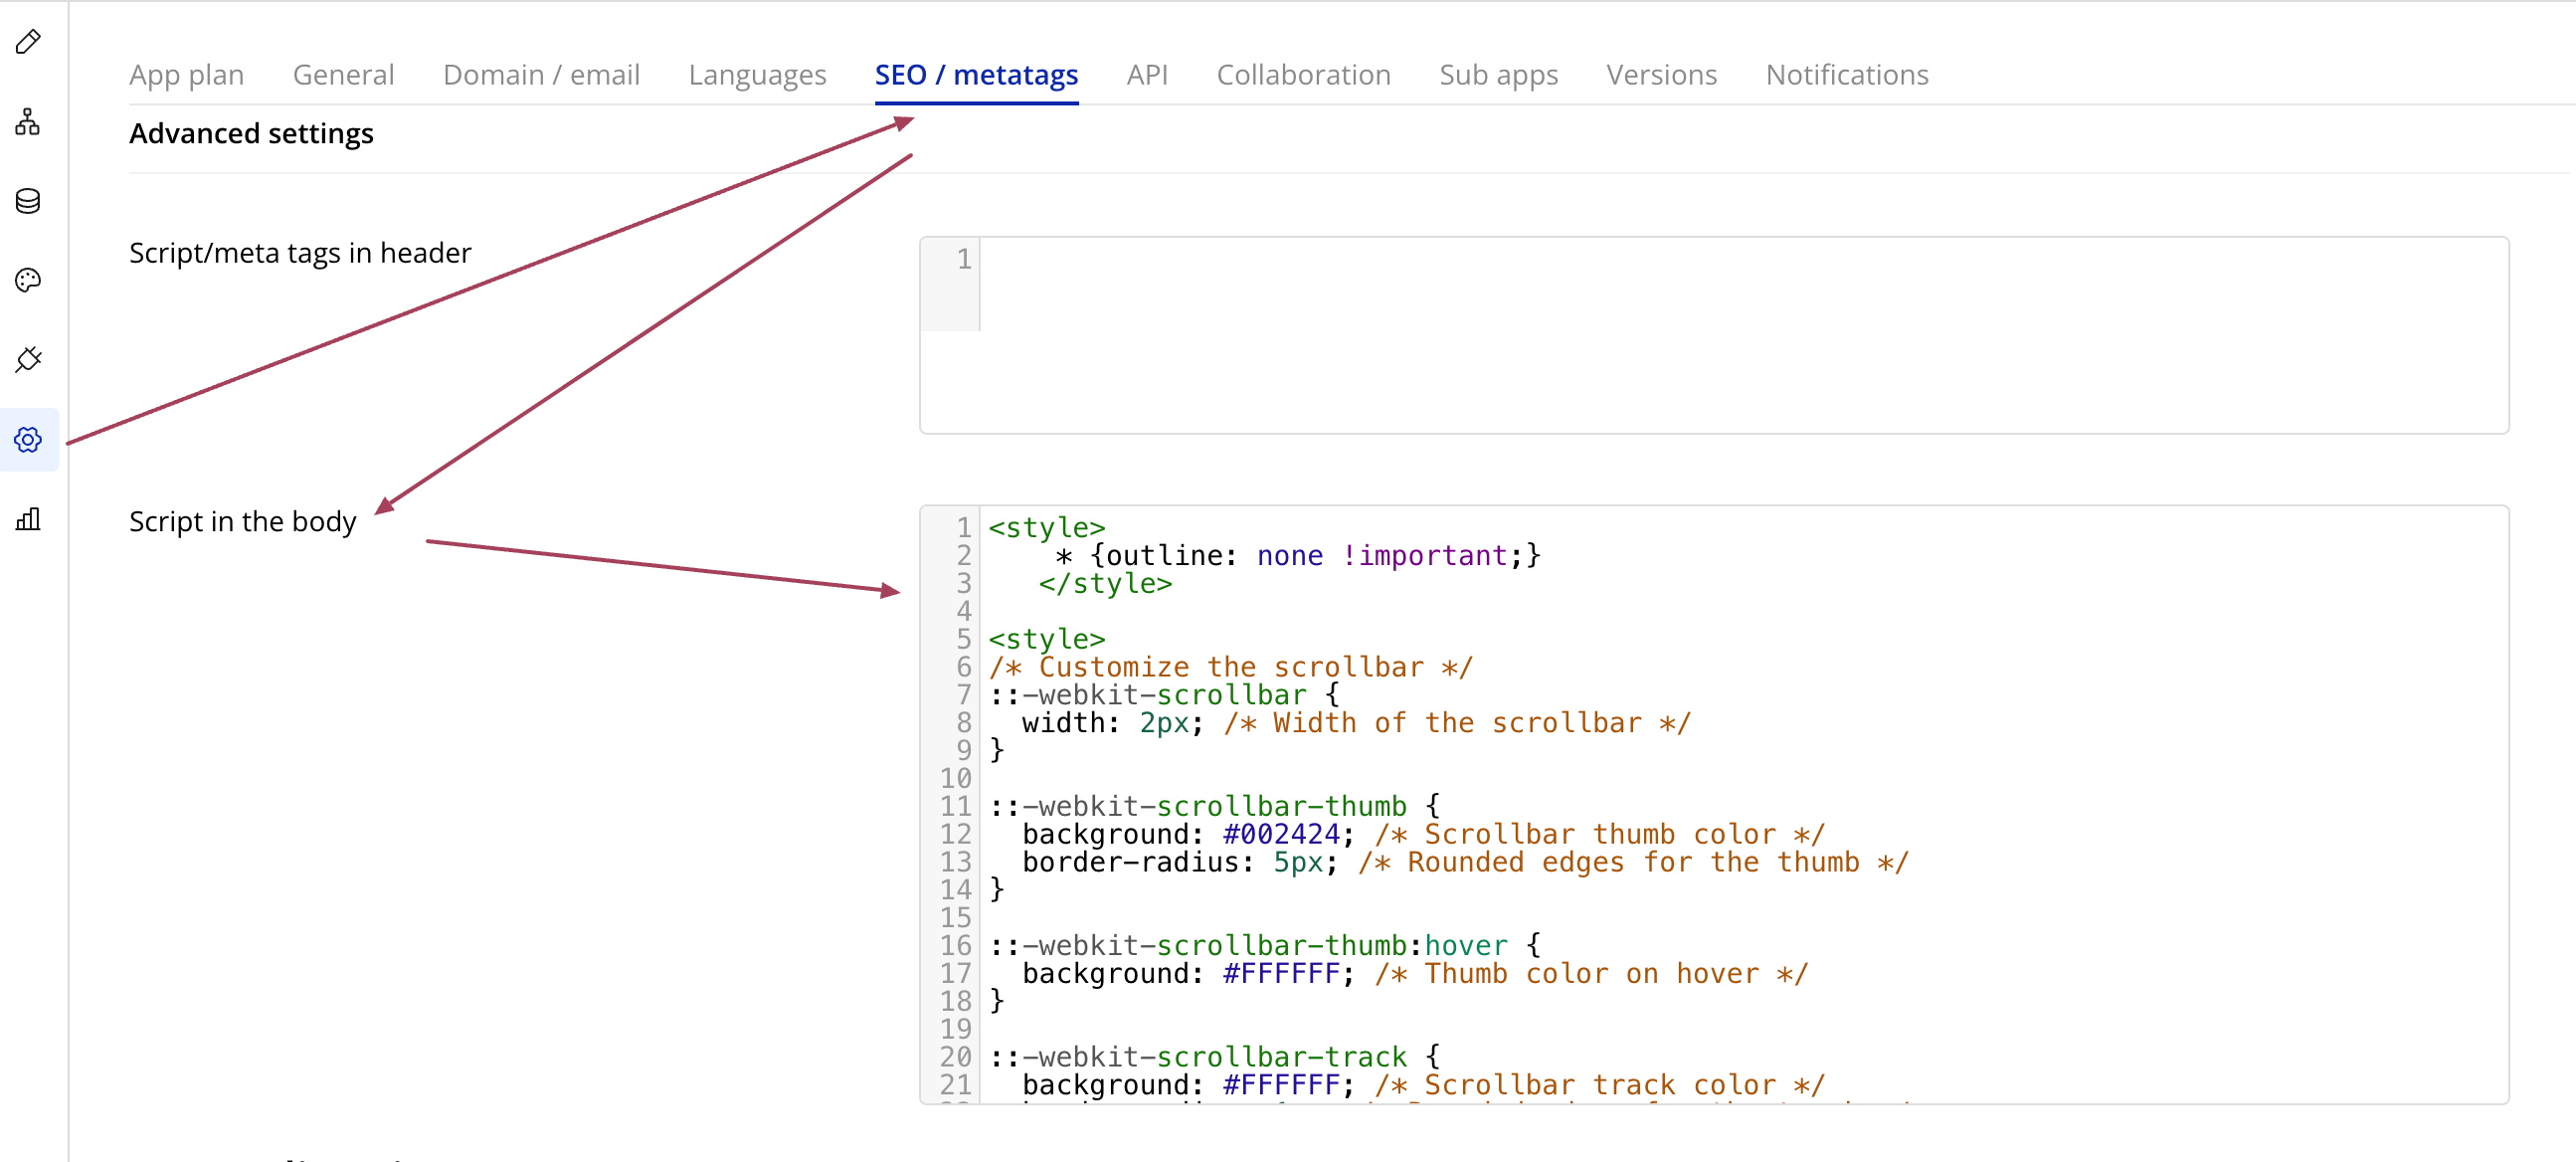Open the Settings gear icon in sidebar
Viewport: 2576px width, 1162px height.
[28, 440]
